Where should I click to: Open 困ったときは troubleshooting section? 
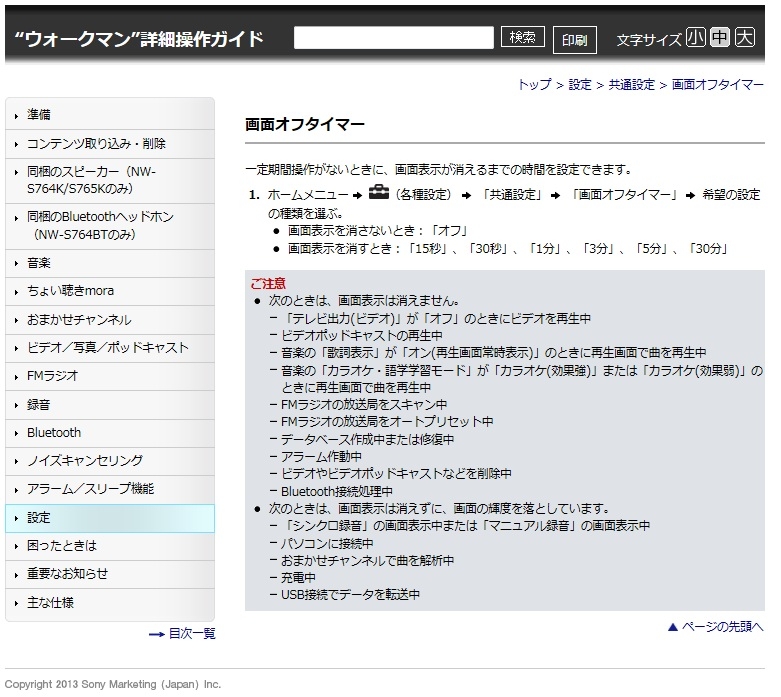[62, 546]
